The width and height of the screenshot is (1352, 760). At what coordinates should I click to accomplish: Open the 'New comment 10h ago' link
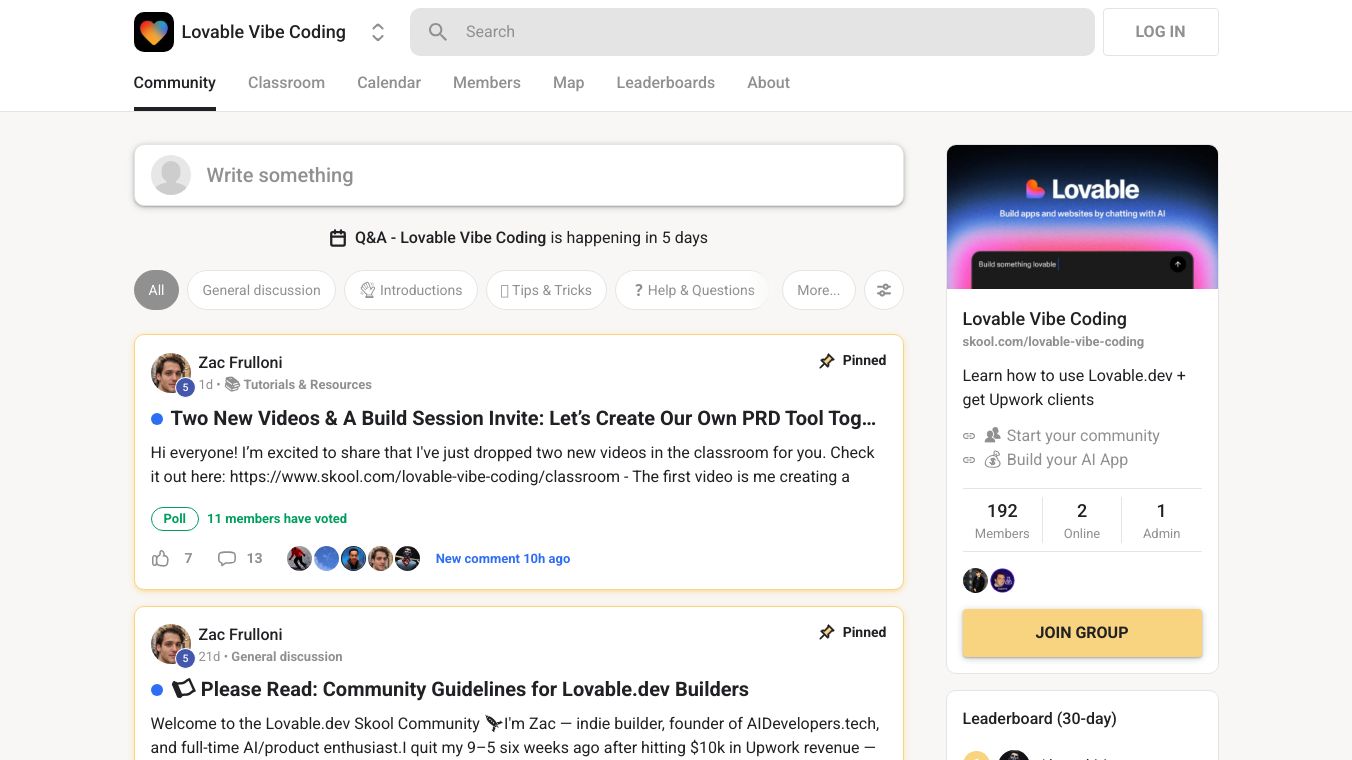pyautogui.click(x=503, y=559)
